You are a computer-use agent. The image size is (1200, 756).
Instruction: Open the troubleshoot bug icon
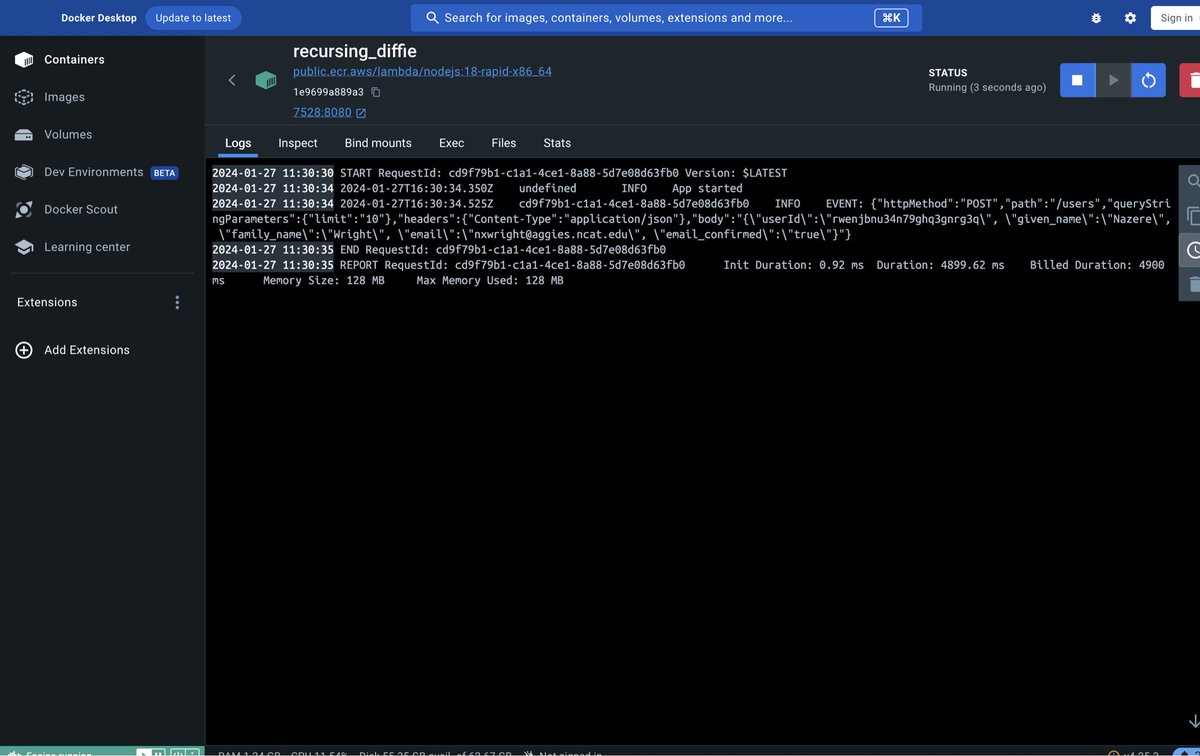1096,18
